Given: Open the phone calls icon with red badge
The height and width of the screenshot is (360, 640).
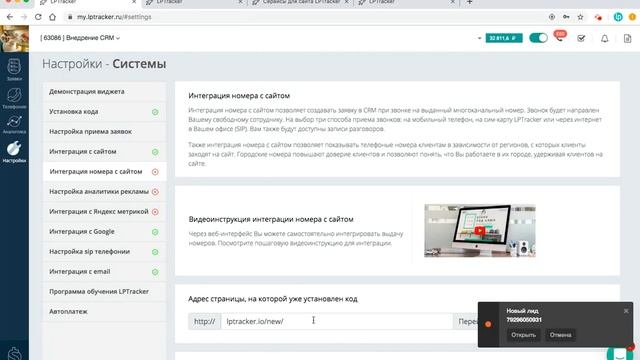Looking at the screenshot, I should (x=560, y=37).
